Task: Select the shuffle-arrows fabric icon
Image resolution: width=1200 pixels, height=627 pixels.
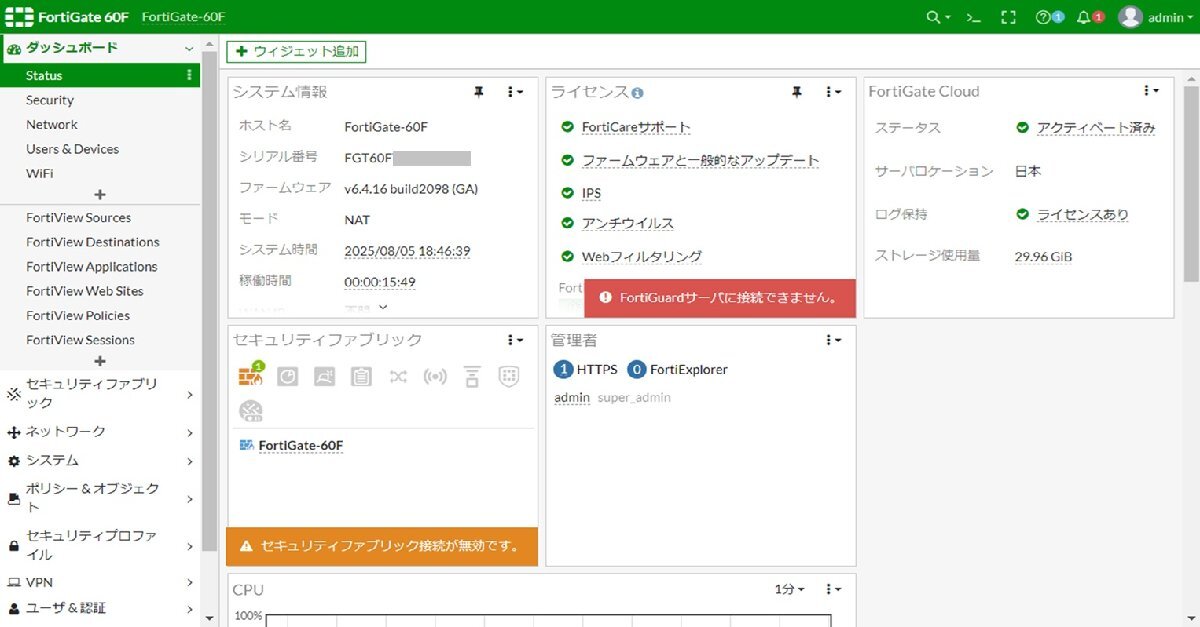Action: [x=398, y=376]
